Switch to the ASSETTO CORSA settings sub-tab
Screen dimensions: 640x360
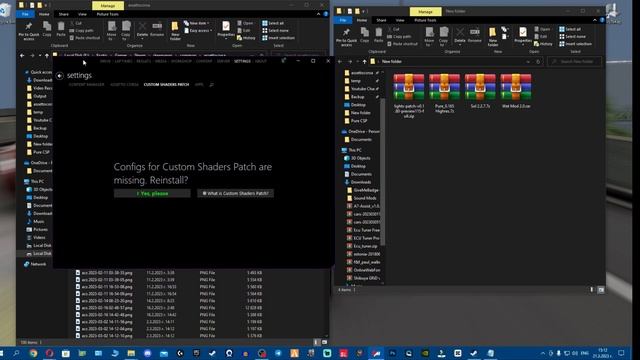tap(124, 84)
